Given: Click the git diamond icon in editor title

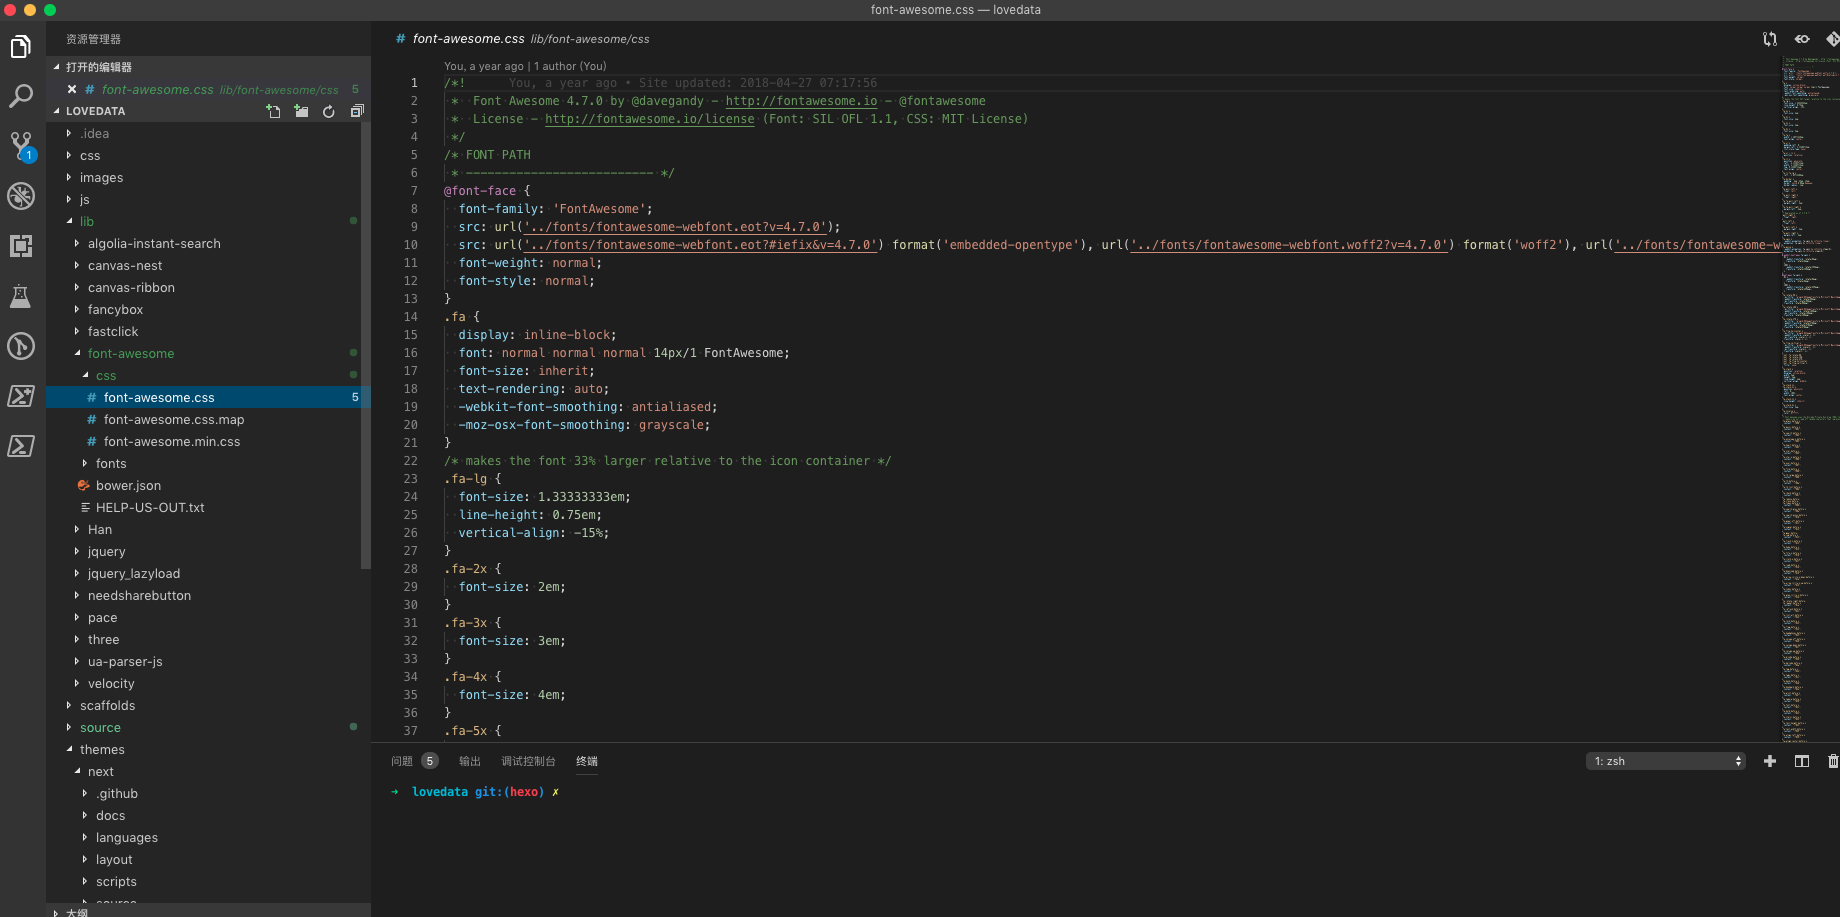Looking at the screenshot, I should pyautogui.click(x=1832, y=39).
